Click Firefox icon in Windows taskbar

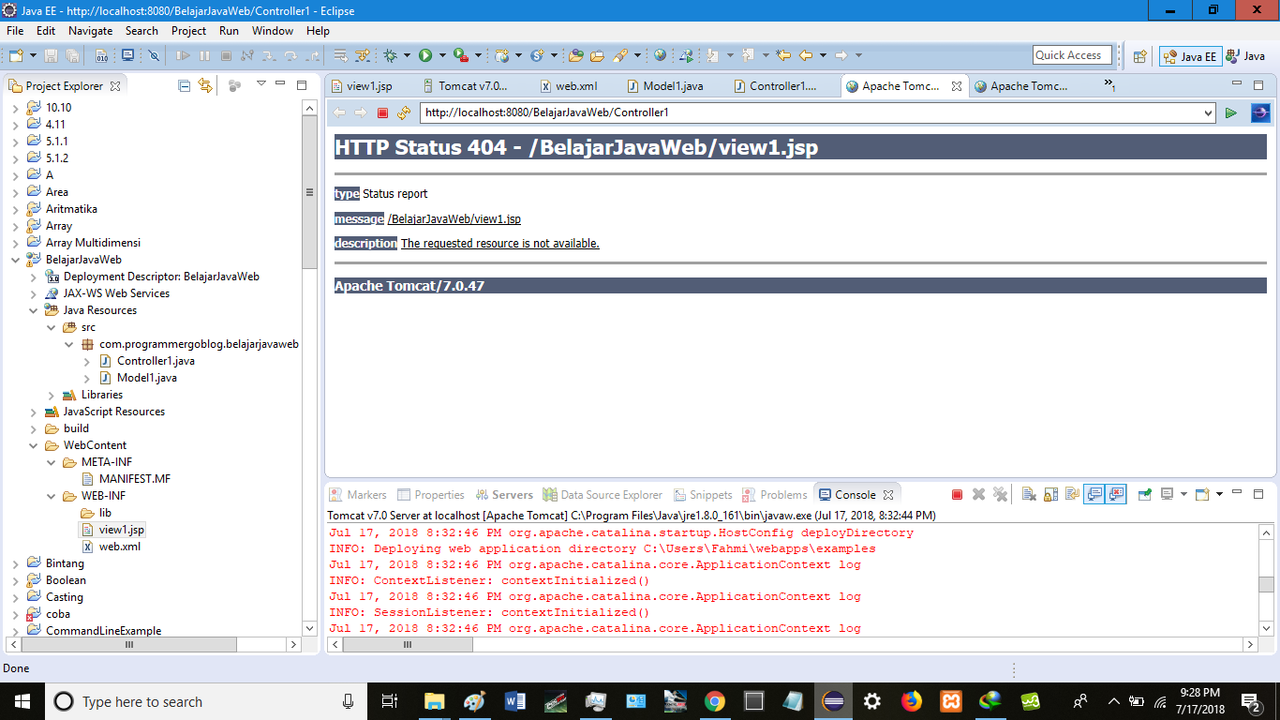912,701
